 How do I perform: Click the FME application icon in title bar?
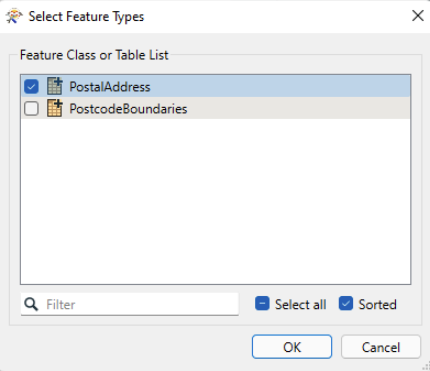click(x=14, y=16)
